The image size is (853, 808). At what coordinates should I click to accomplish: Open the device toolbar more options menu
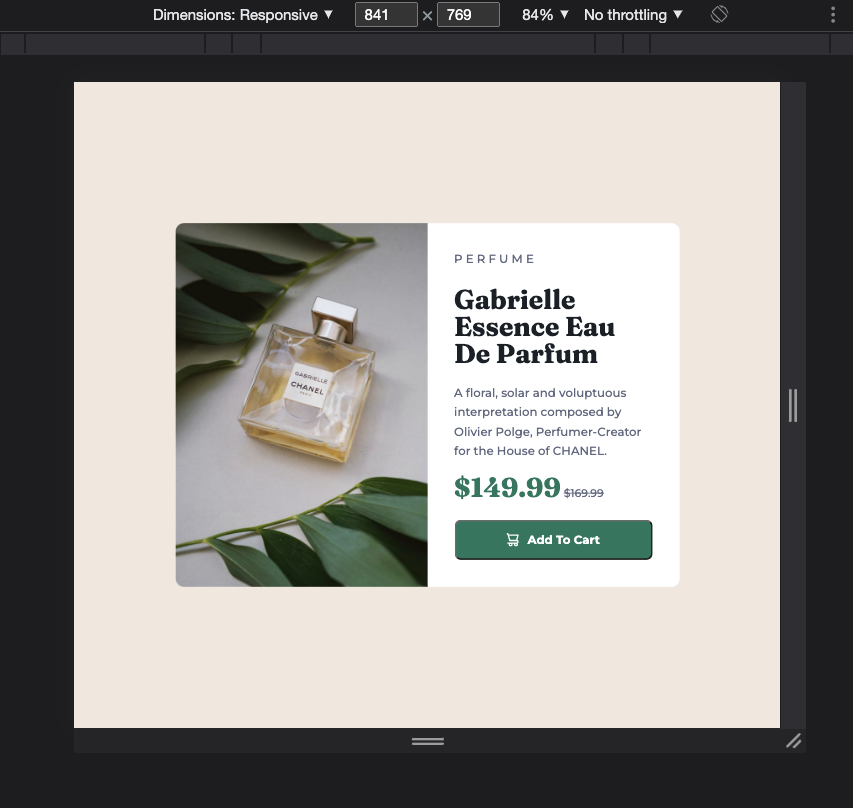click(833, 15)
